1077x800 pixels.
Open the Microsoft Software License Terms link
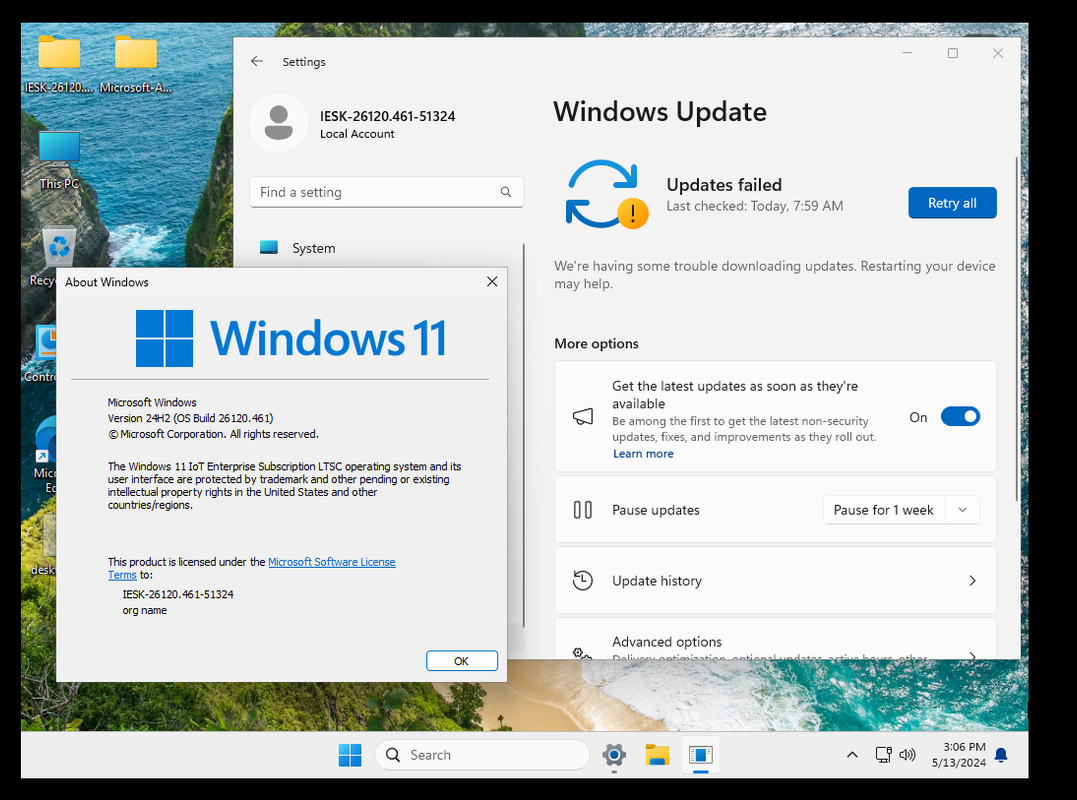point(331,562)
